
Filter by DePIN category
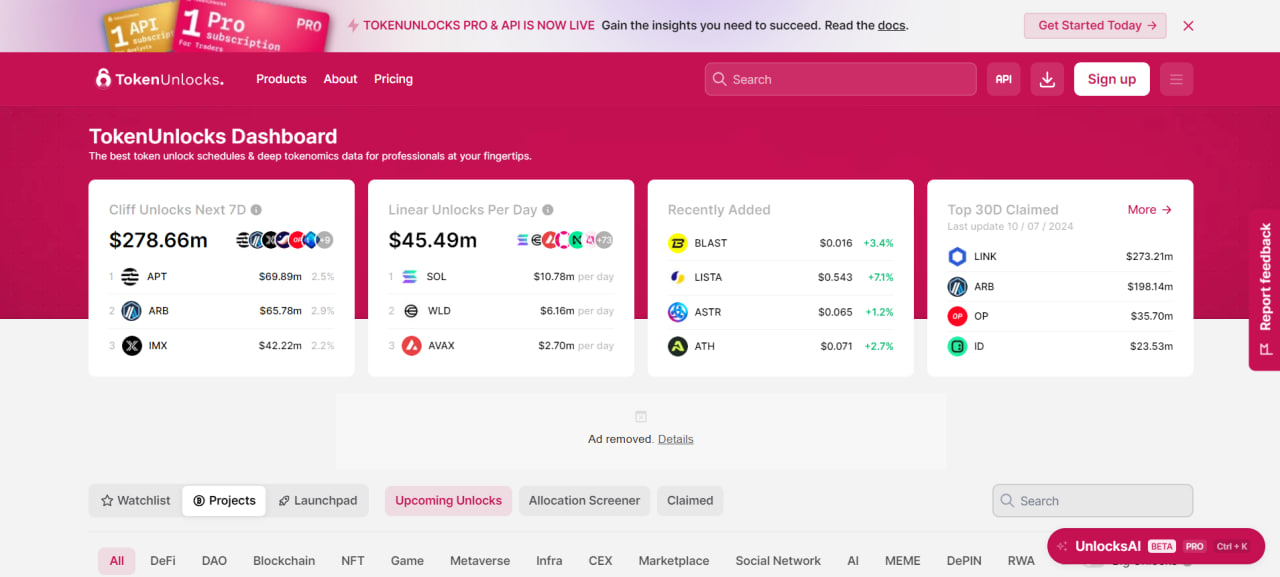pos(964,561)
